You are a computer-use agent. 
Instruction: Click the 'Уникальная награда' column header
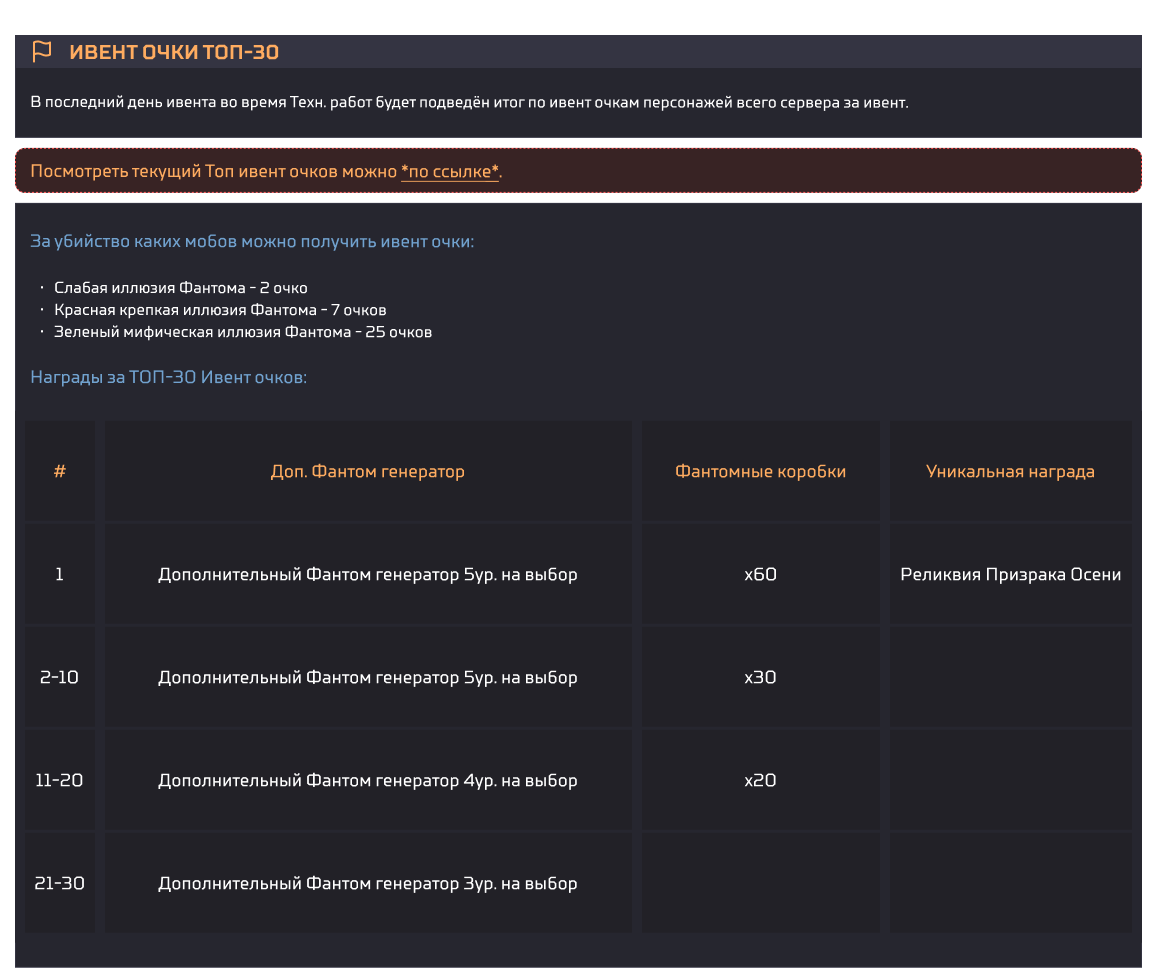1010,472
